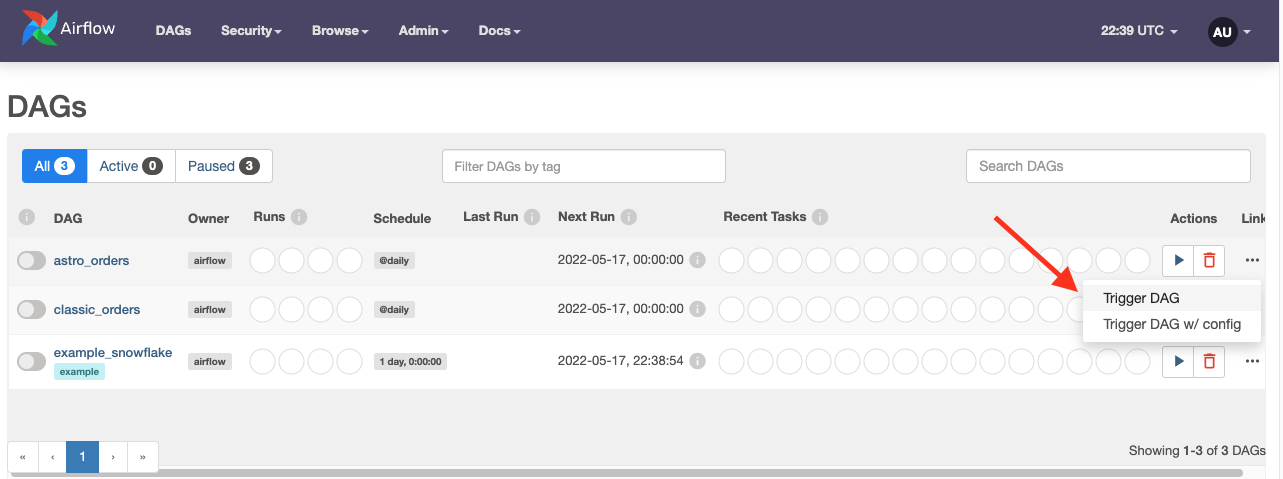
Task: Click the play trigger icon for example_snowflake
Action: (1178, 361)
